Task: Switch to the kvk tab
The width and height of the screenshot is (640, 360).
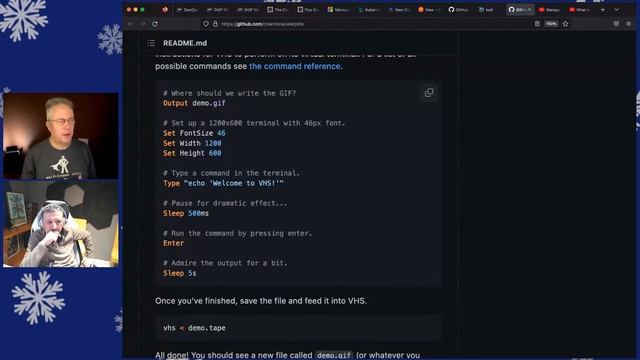Action: pyautogui.click(x=488, y=9)
